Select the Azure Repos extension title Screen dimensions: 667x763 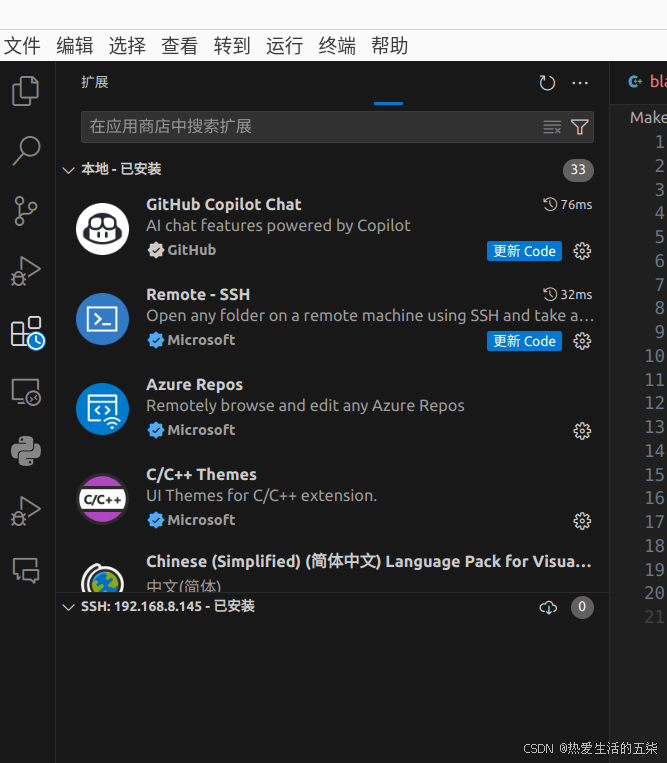pos(194,384)
